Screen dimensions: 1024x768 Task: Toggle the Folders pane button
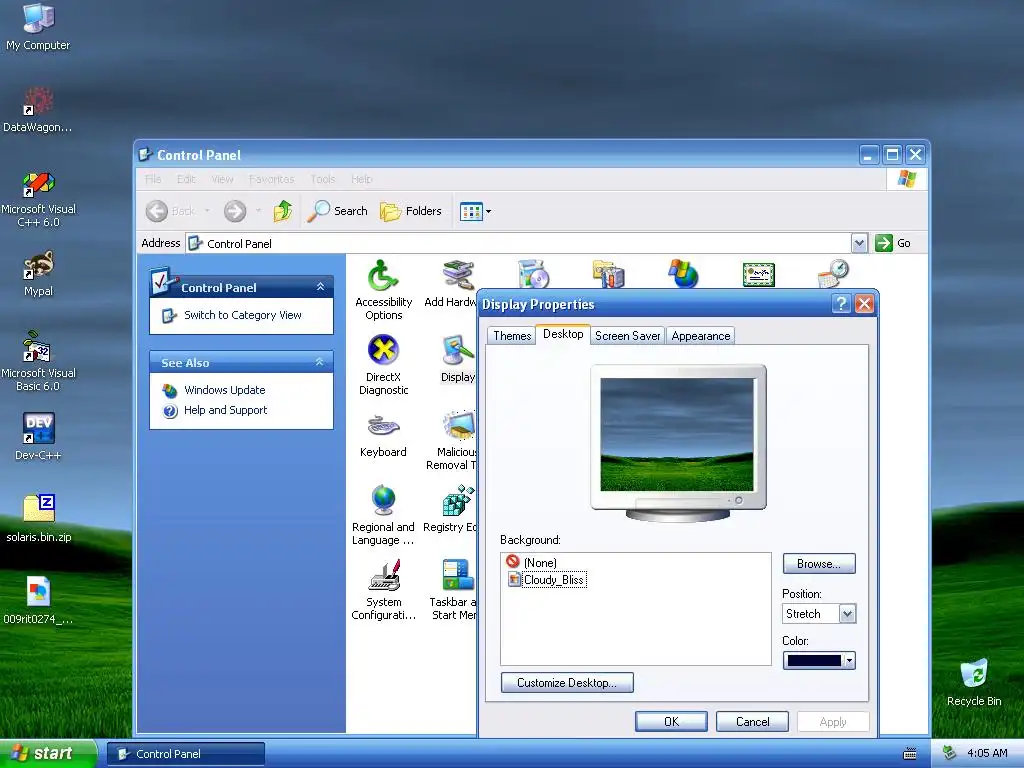(411, 211)
